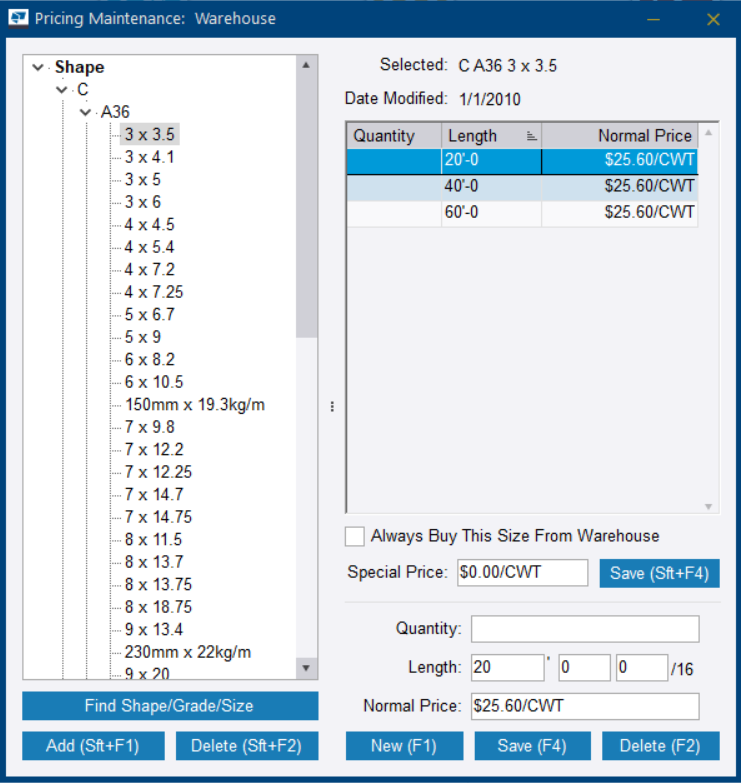Collapse the A36 grade node

point(85,112)
